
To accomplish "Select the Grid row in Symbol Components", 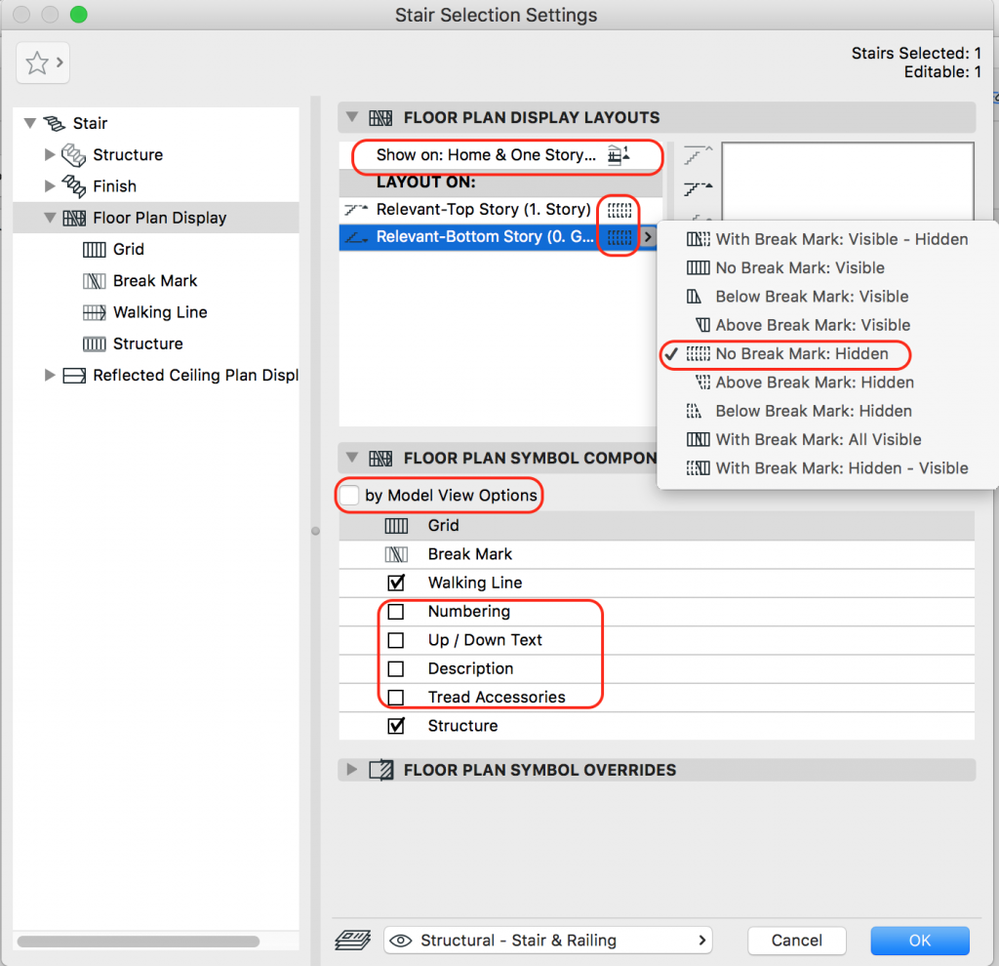I will 656,526.
